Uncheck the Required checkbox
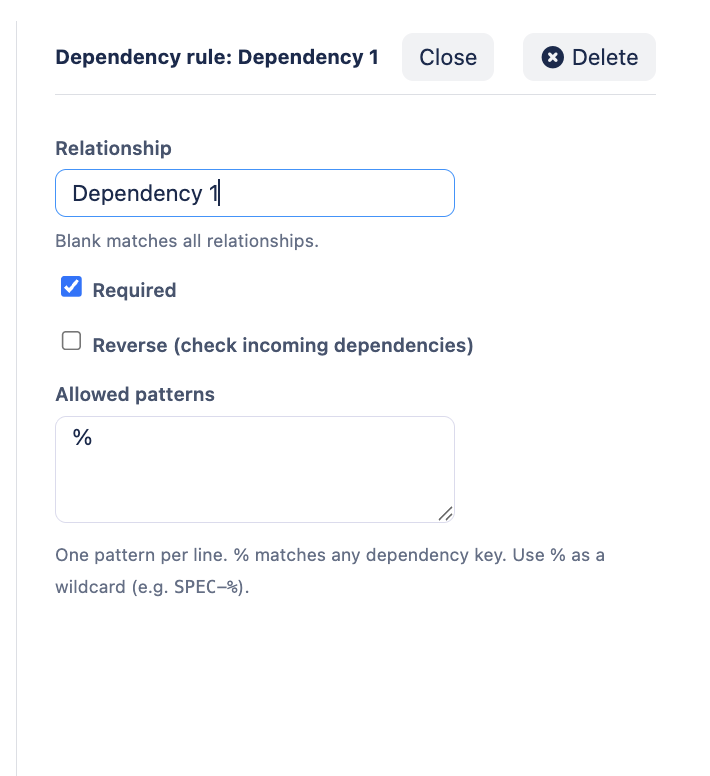Screen dimensions: 710x776 click(x=71, y=288)
